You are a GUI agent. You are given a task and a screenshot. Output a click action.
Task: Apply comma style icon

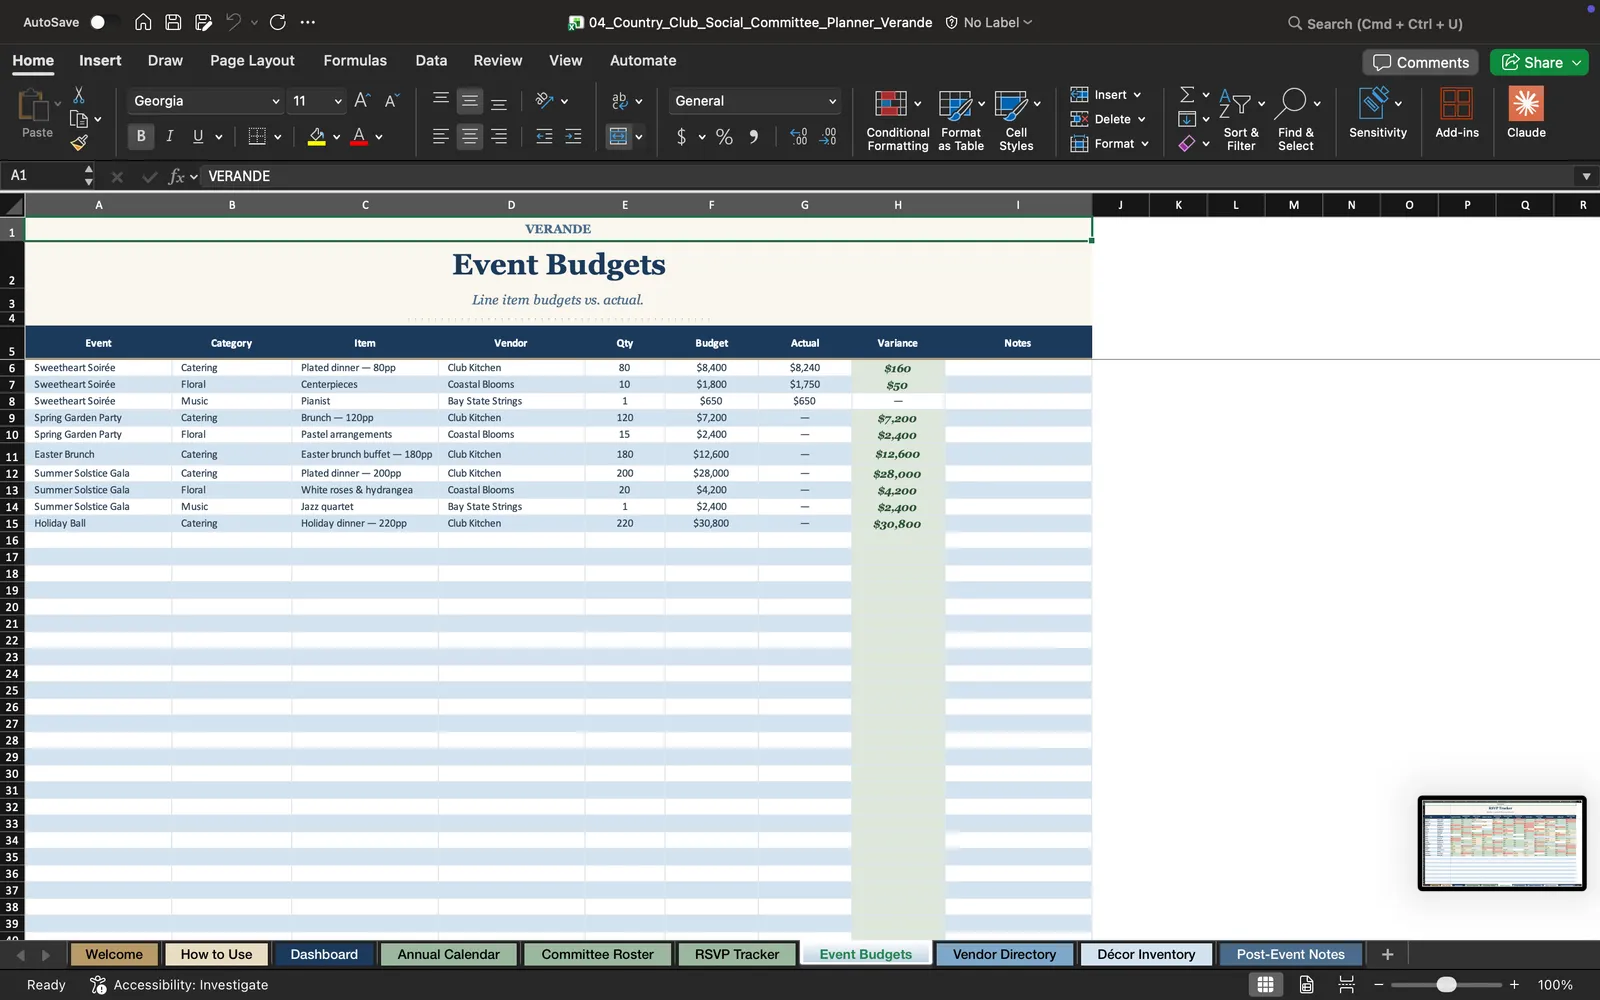pos(754,137)
